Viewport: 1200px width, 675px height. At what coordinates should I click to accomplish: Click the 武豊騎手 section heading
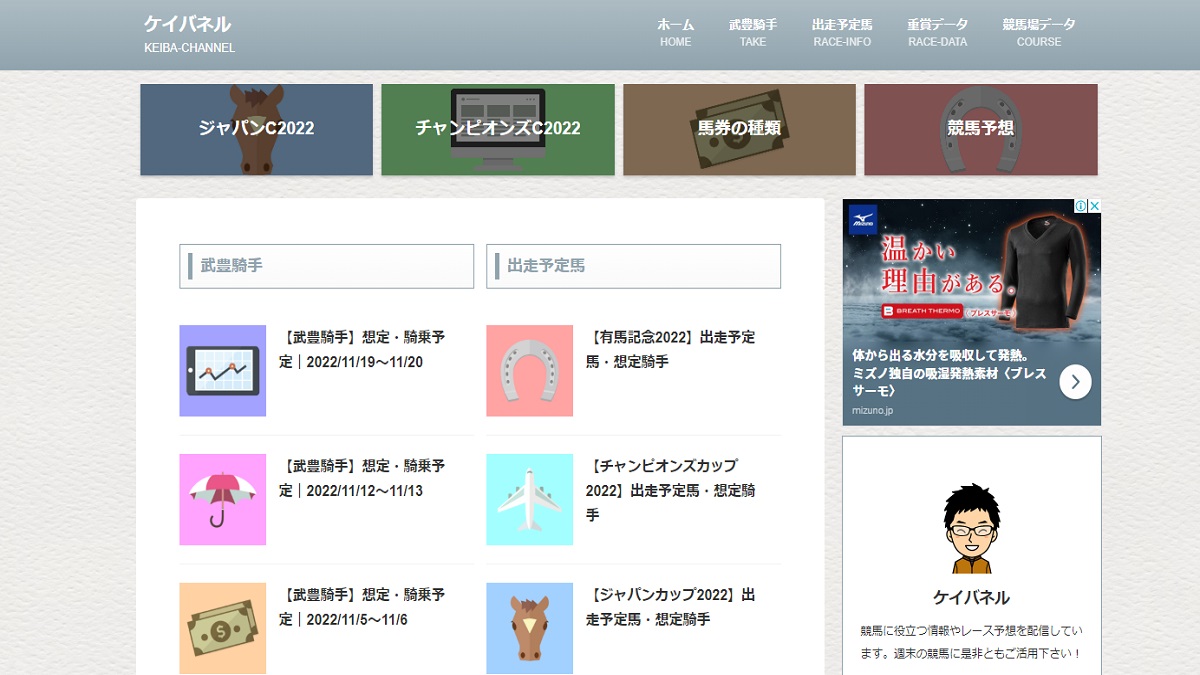click(x=327, y=266)
